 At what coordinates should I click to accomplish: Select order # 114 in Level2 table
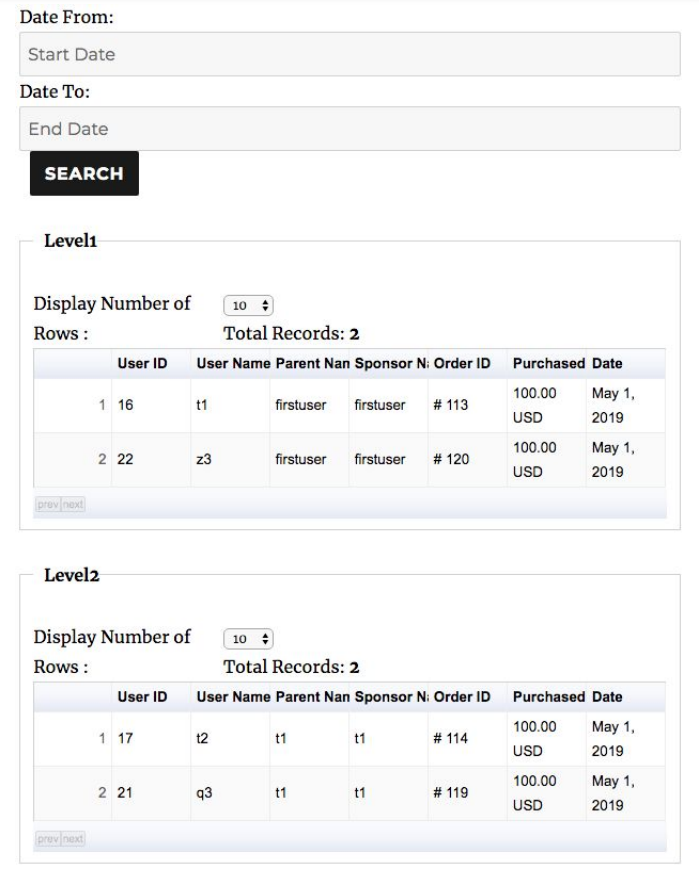(451, 738)
